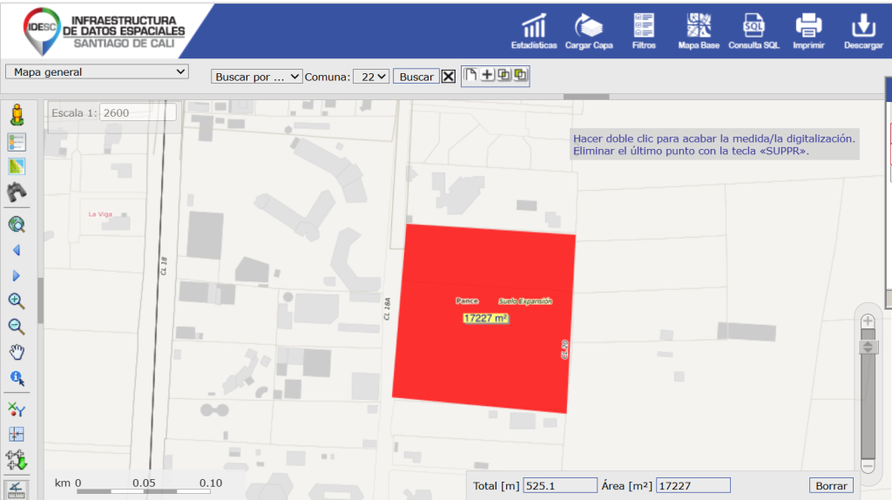Click the map zoom slider handle
This screenshot has width=892, height=500.
coord(868,346)
